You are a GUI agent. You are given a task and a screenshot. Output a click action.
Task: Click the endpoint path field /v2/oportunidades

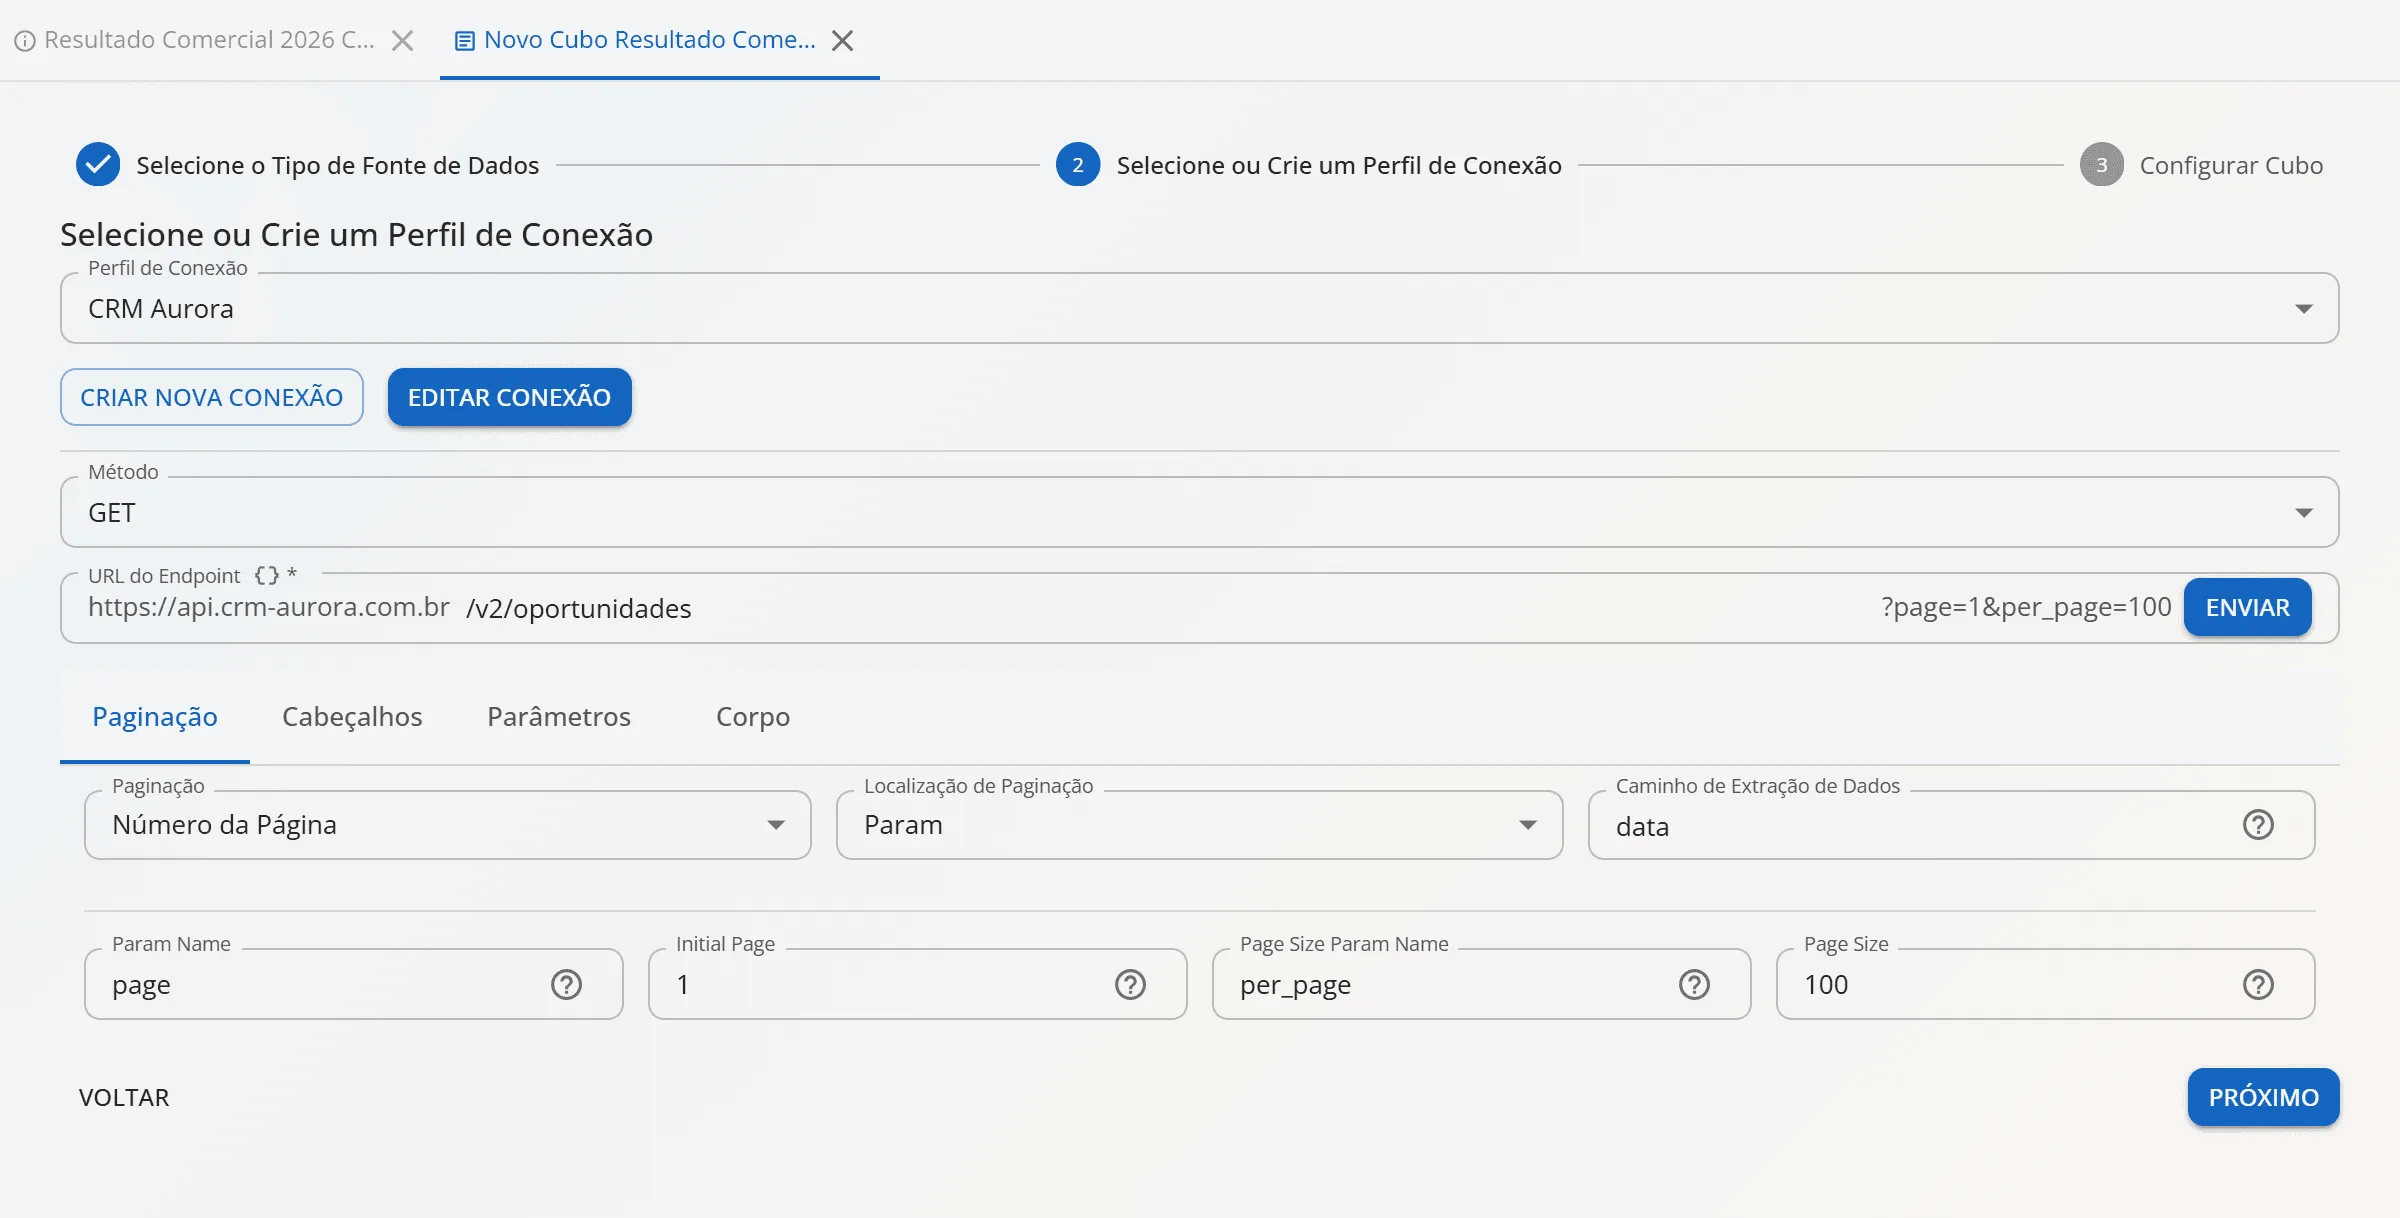tap(1165, 608)
